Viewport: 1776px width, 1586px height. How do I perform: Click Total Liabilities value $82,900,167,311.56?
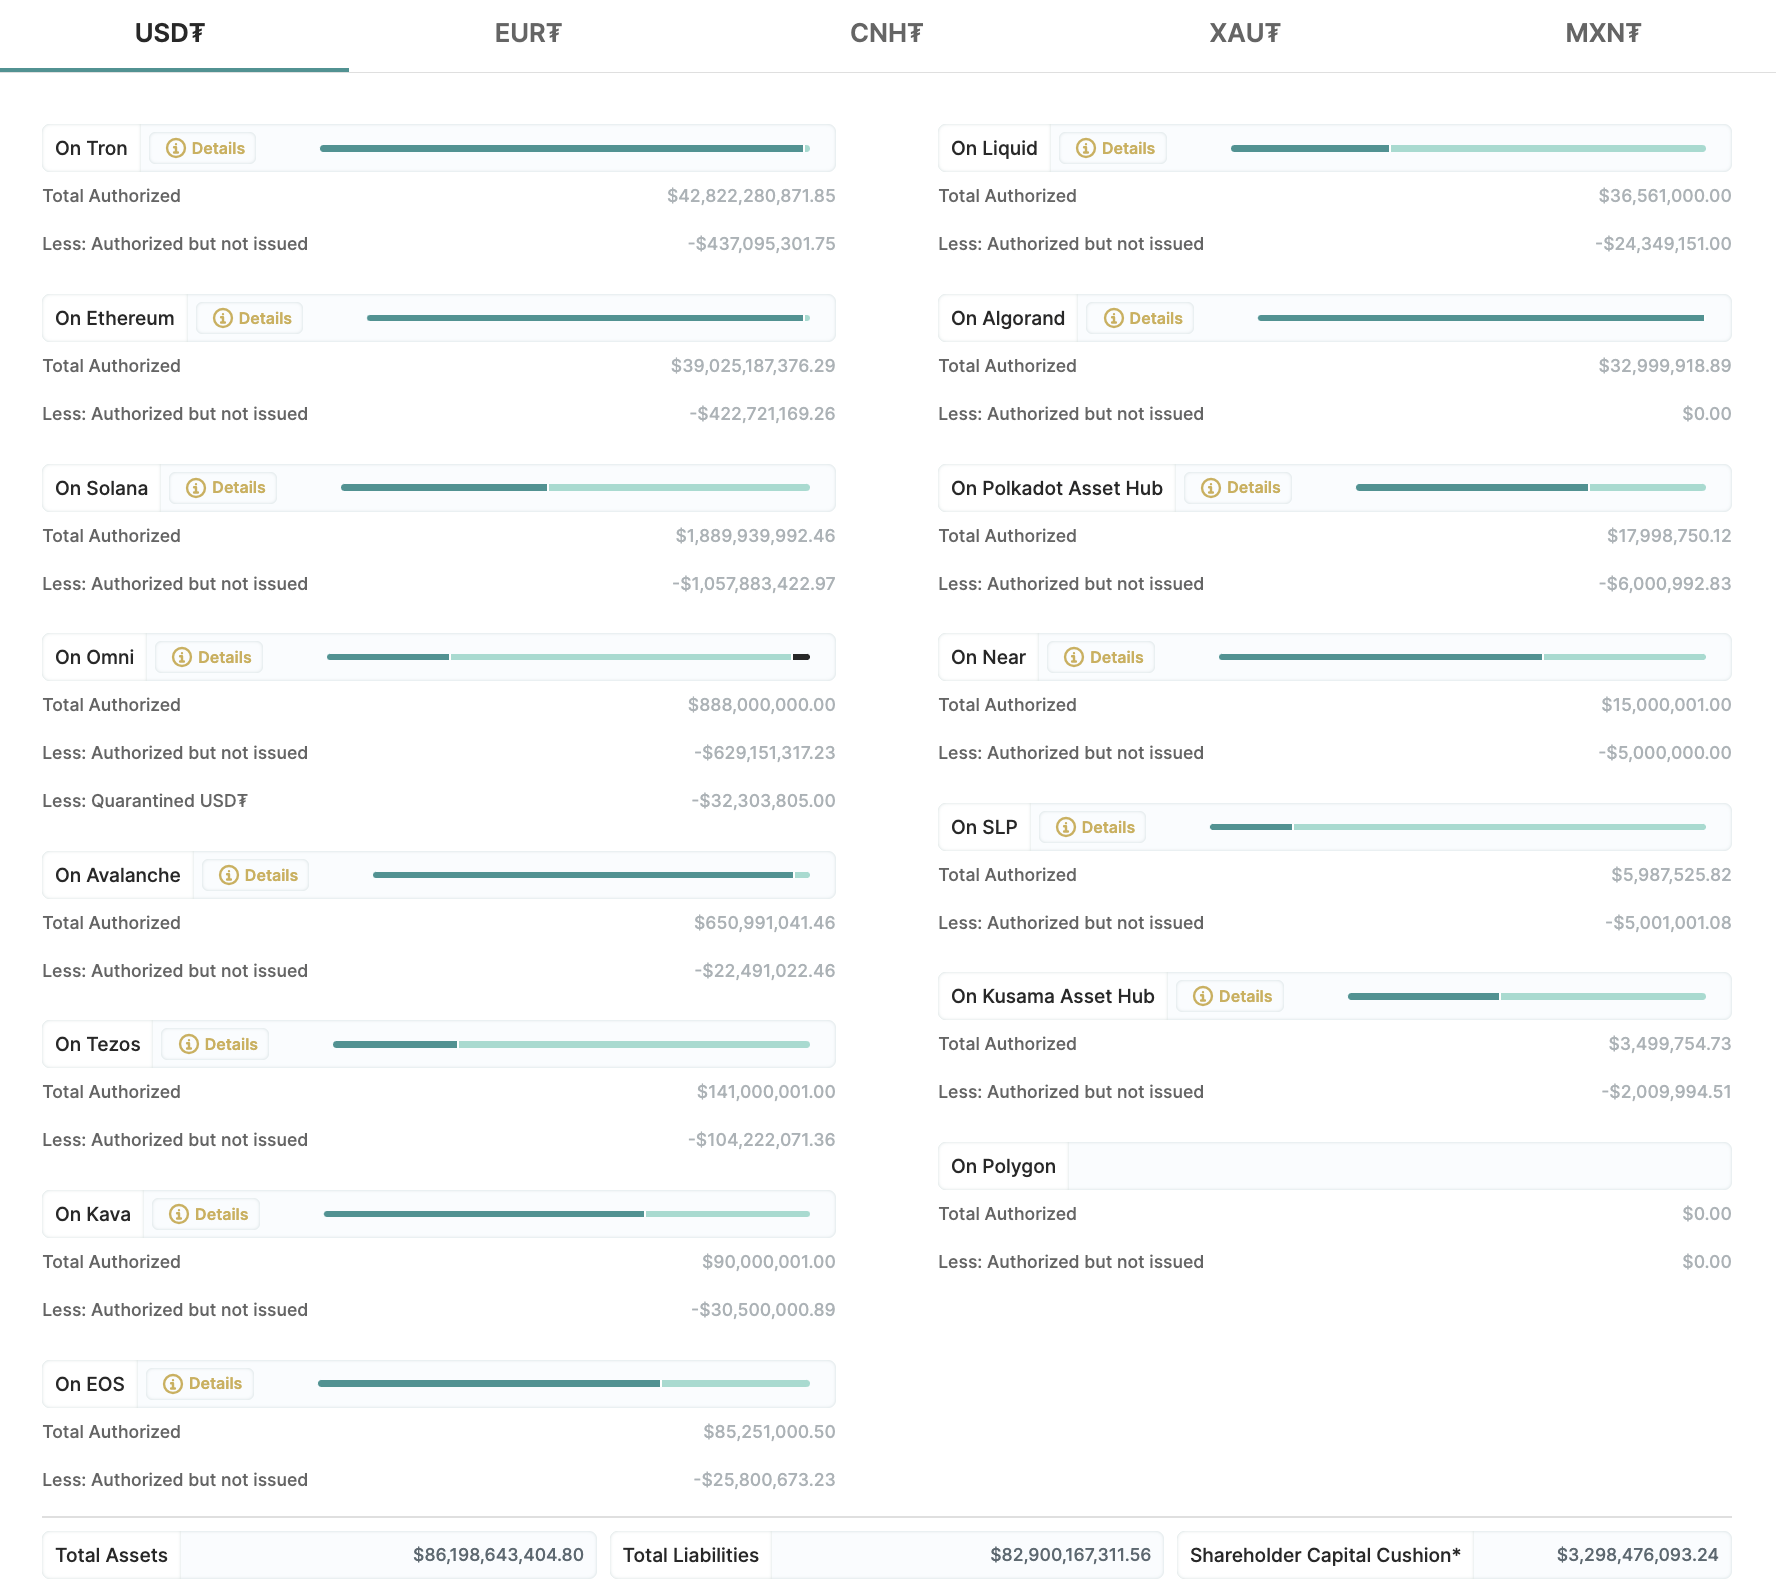pyautogui.click(x=1070, y=1555)
